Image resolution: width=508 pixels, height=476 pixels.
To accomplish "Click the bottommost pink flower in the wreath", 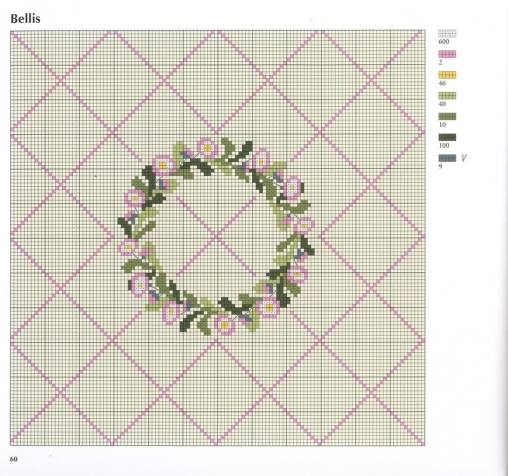I will [225, 324].
